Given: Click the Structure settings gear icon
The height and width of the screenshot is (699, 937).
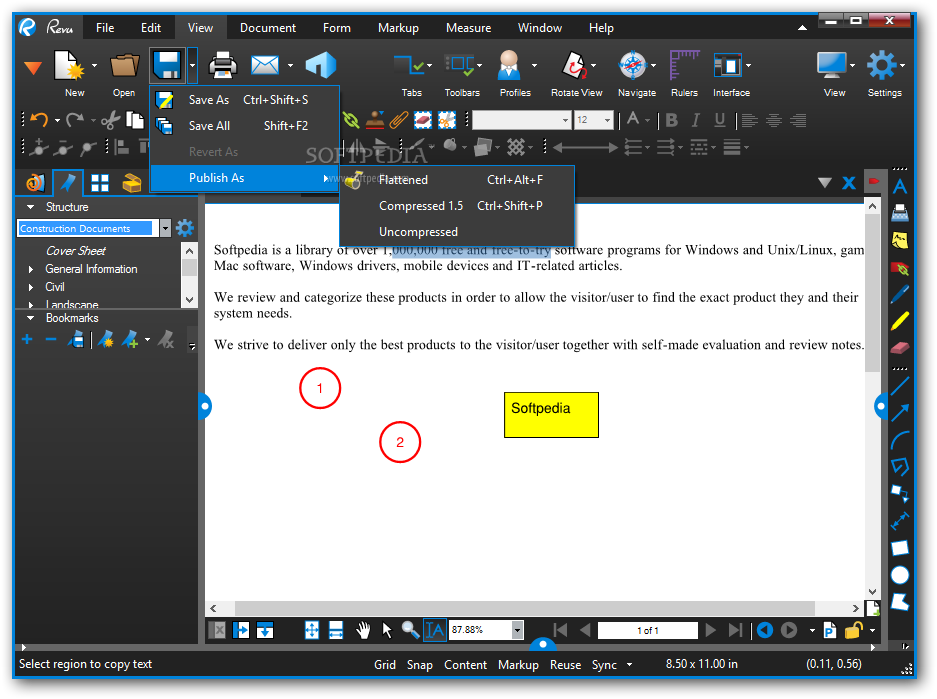Looking at the screenshot, I should click(185, 228).
